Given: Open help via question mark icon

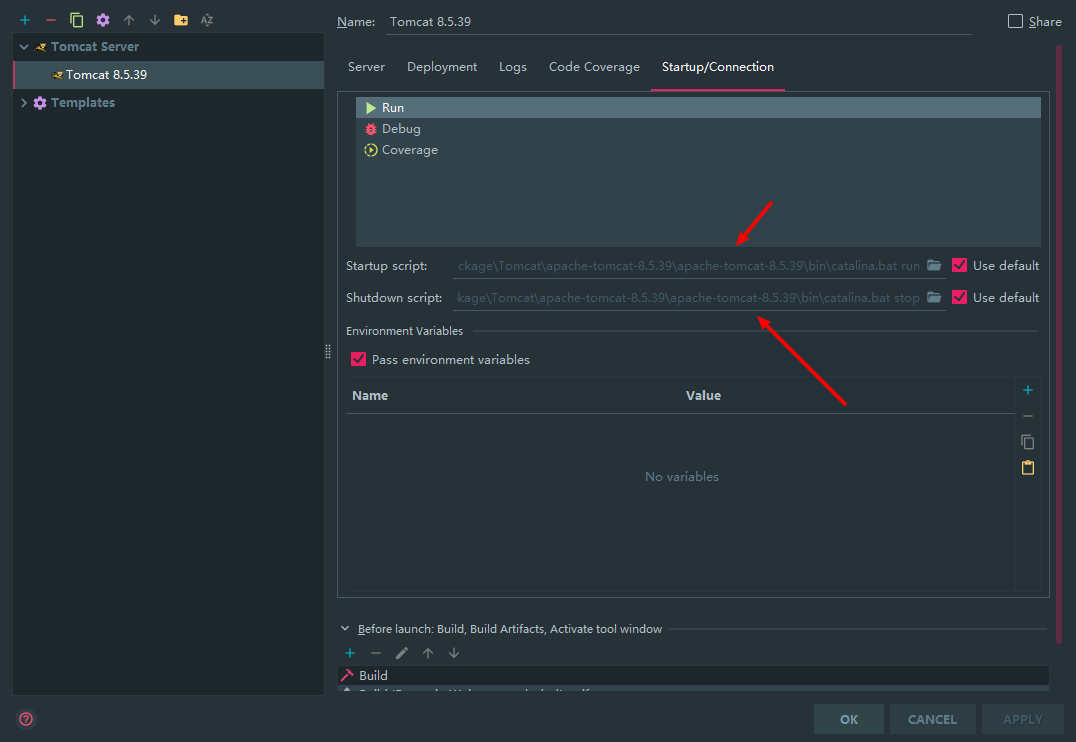Looking at the screenshot, I should click(26, 719).
